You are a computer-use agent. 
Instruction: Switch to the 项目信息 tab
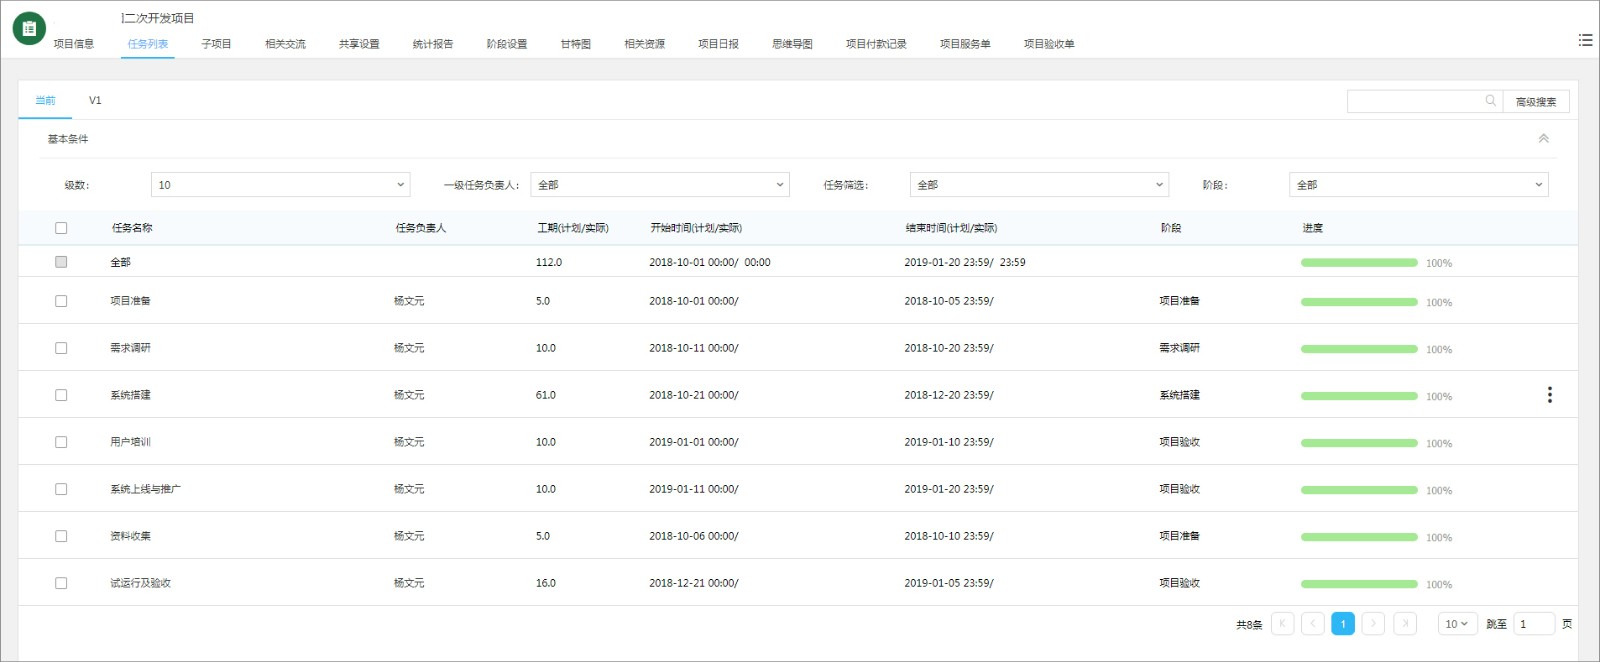tap(74, 44)
